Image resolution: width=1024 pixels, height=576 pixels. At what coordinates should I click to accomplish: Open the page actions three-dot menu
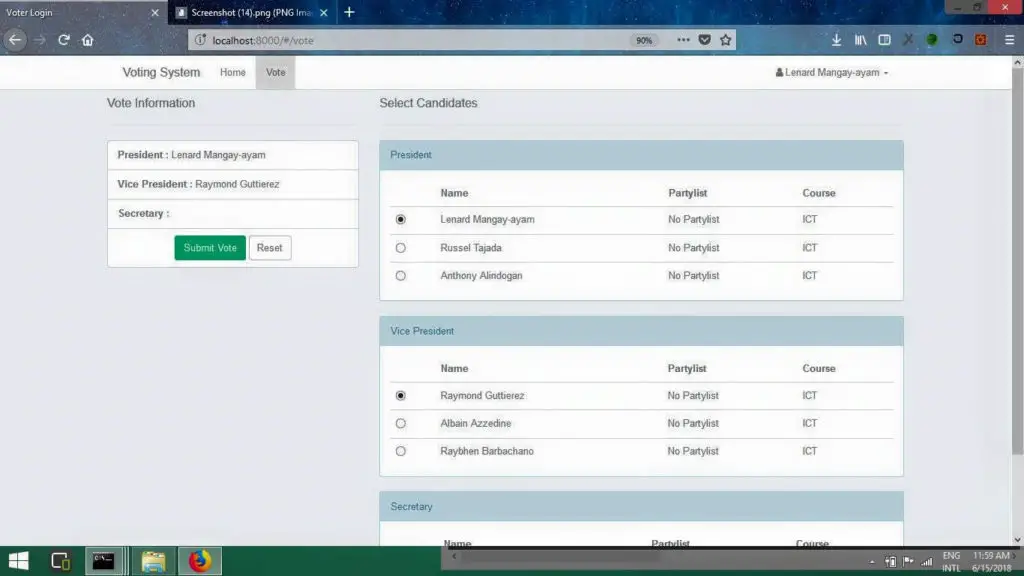pos(684,40)
